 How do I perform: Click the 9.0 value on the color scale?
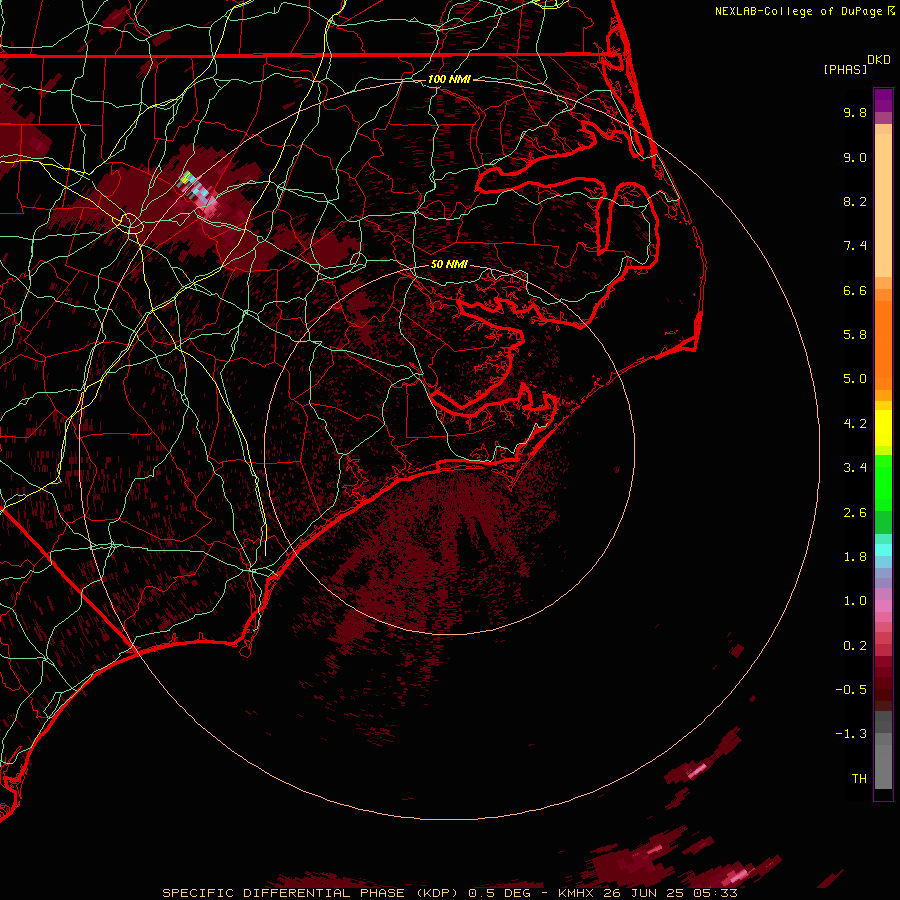tap(855, 157)
